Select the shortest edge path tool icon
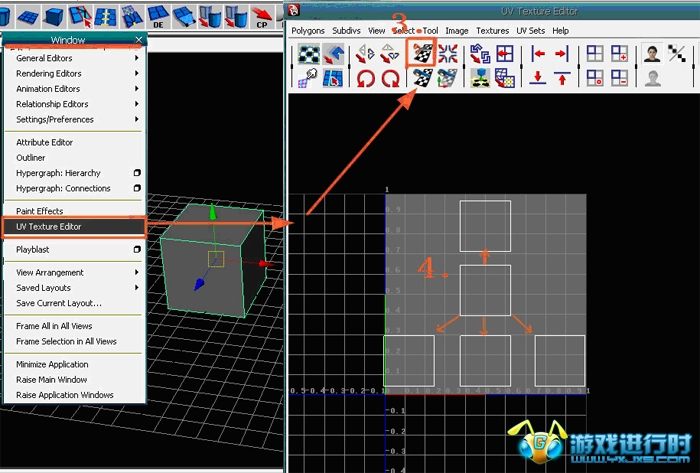Screen dimensions: 700x473 [x=333, y=78]
